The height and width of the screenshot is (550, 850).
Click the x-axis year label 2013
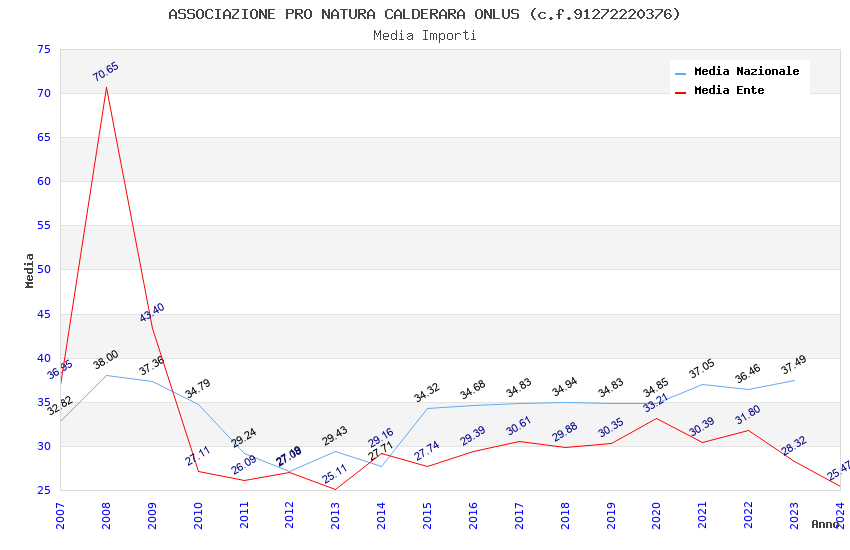click(x=336, y=515)
